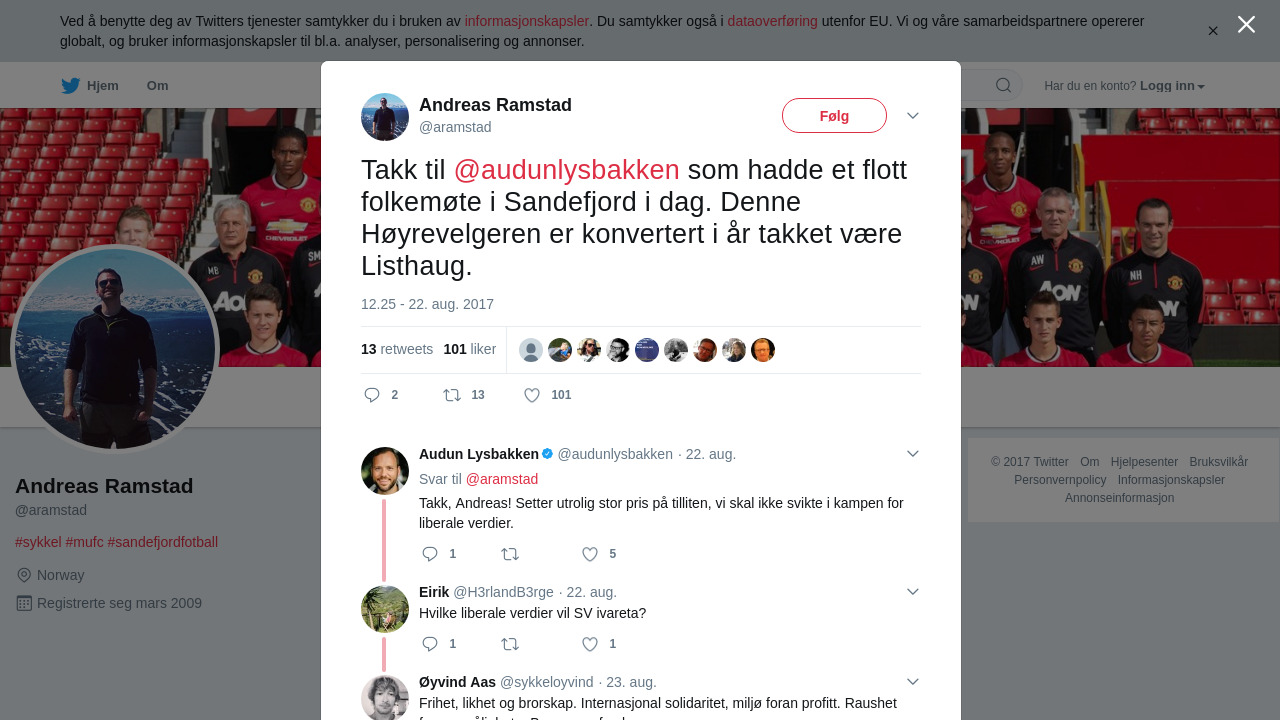Dismiss the cookie notice with the small X
1280x720 pixels.
(x=1213, y=31)
